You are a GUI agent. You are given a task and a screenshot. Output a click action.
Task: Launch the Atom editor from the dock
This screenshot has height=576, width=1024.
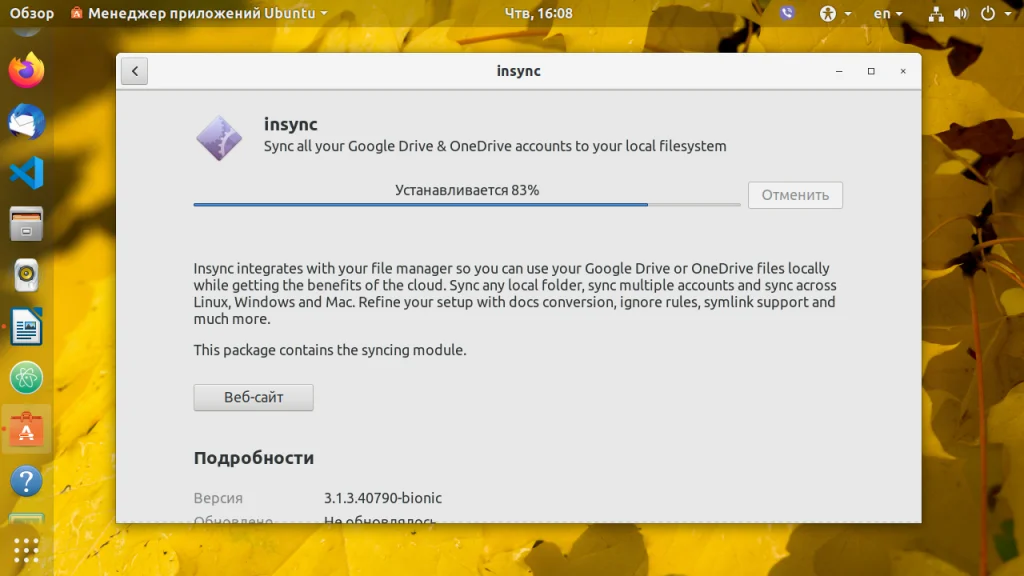pyautogui.click(x=27, y=377)
